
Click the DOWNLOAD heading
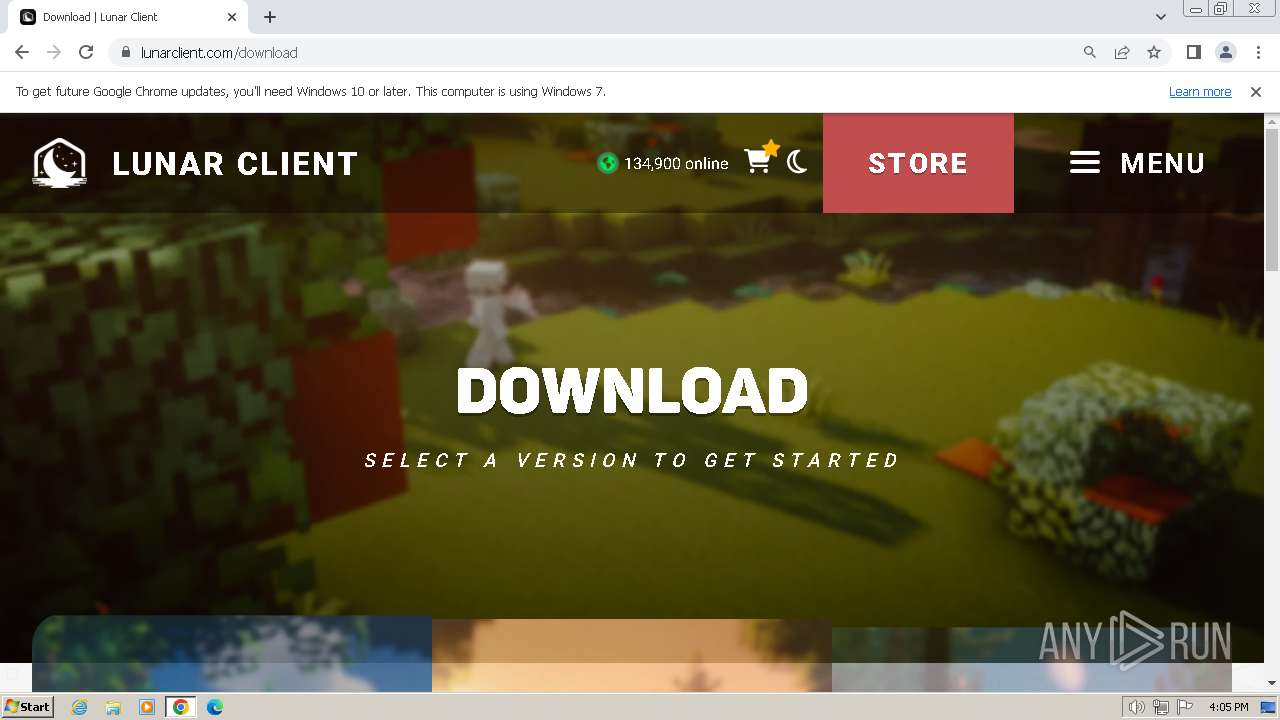tap(632, 391)
